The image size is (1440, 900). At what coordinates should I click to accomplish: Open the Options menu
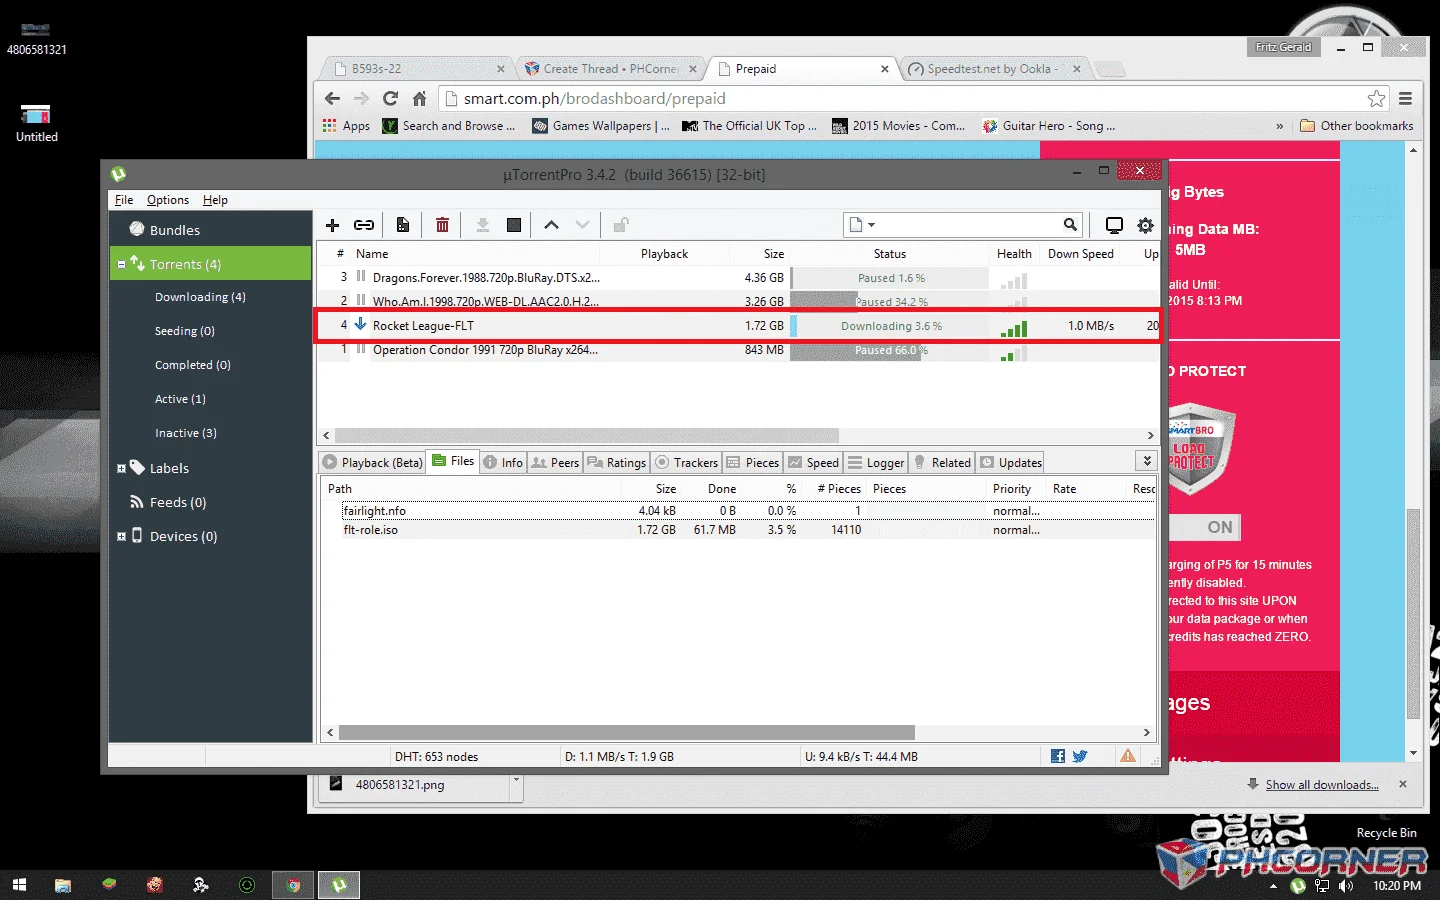pos(168,200)
